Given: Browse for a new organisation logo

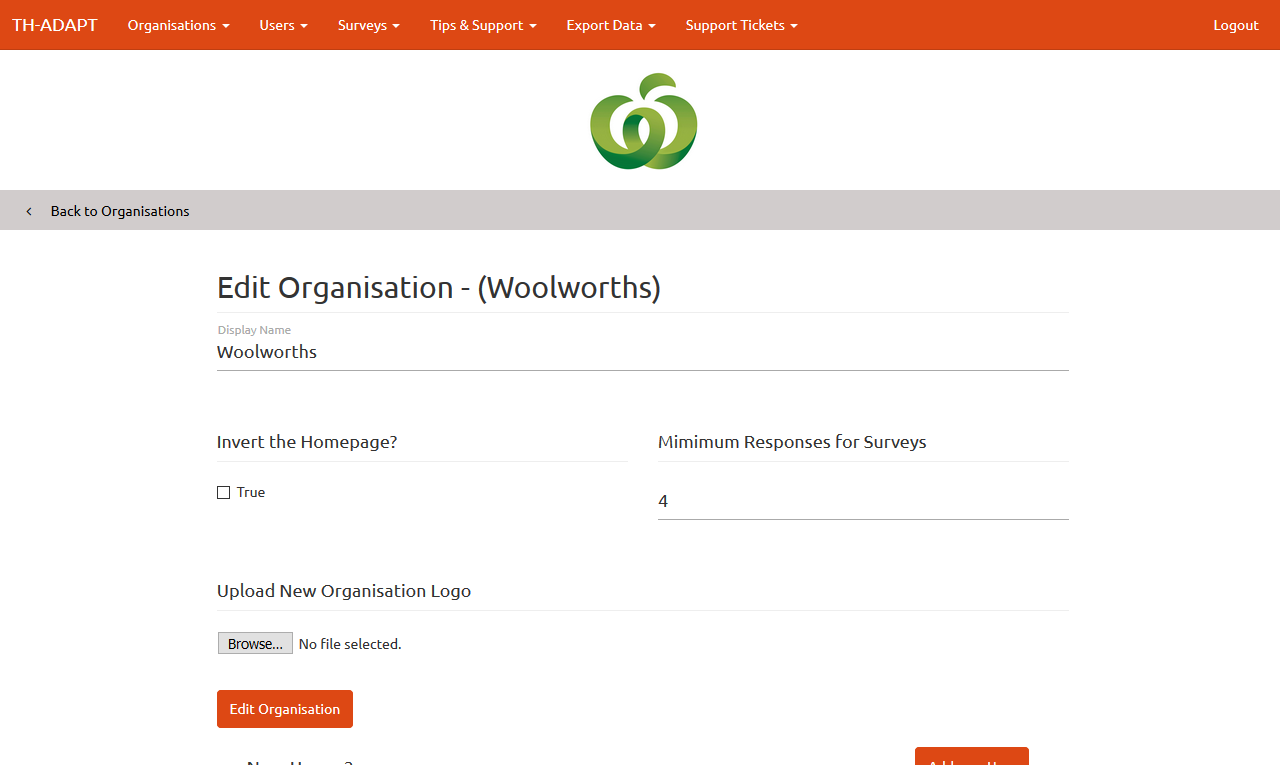Looking at the screenshot, I should (x=255, y=643).
